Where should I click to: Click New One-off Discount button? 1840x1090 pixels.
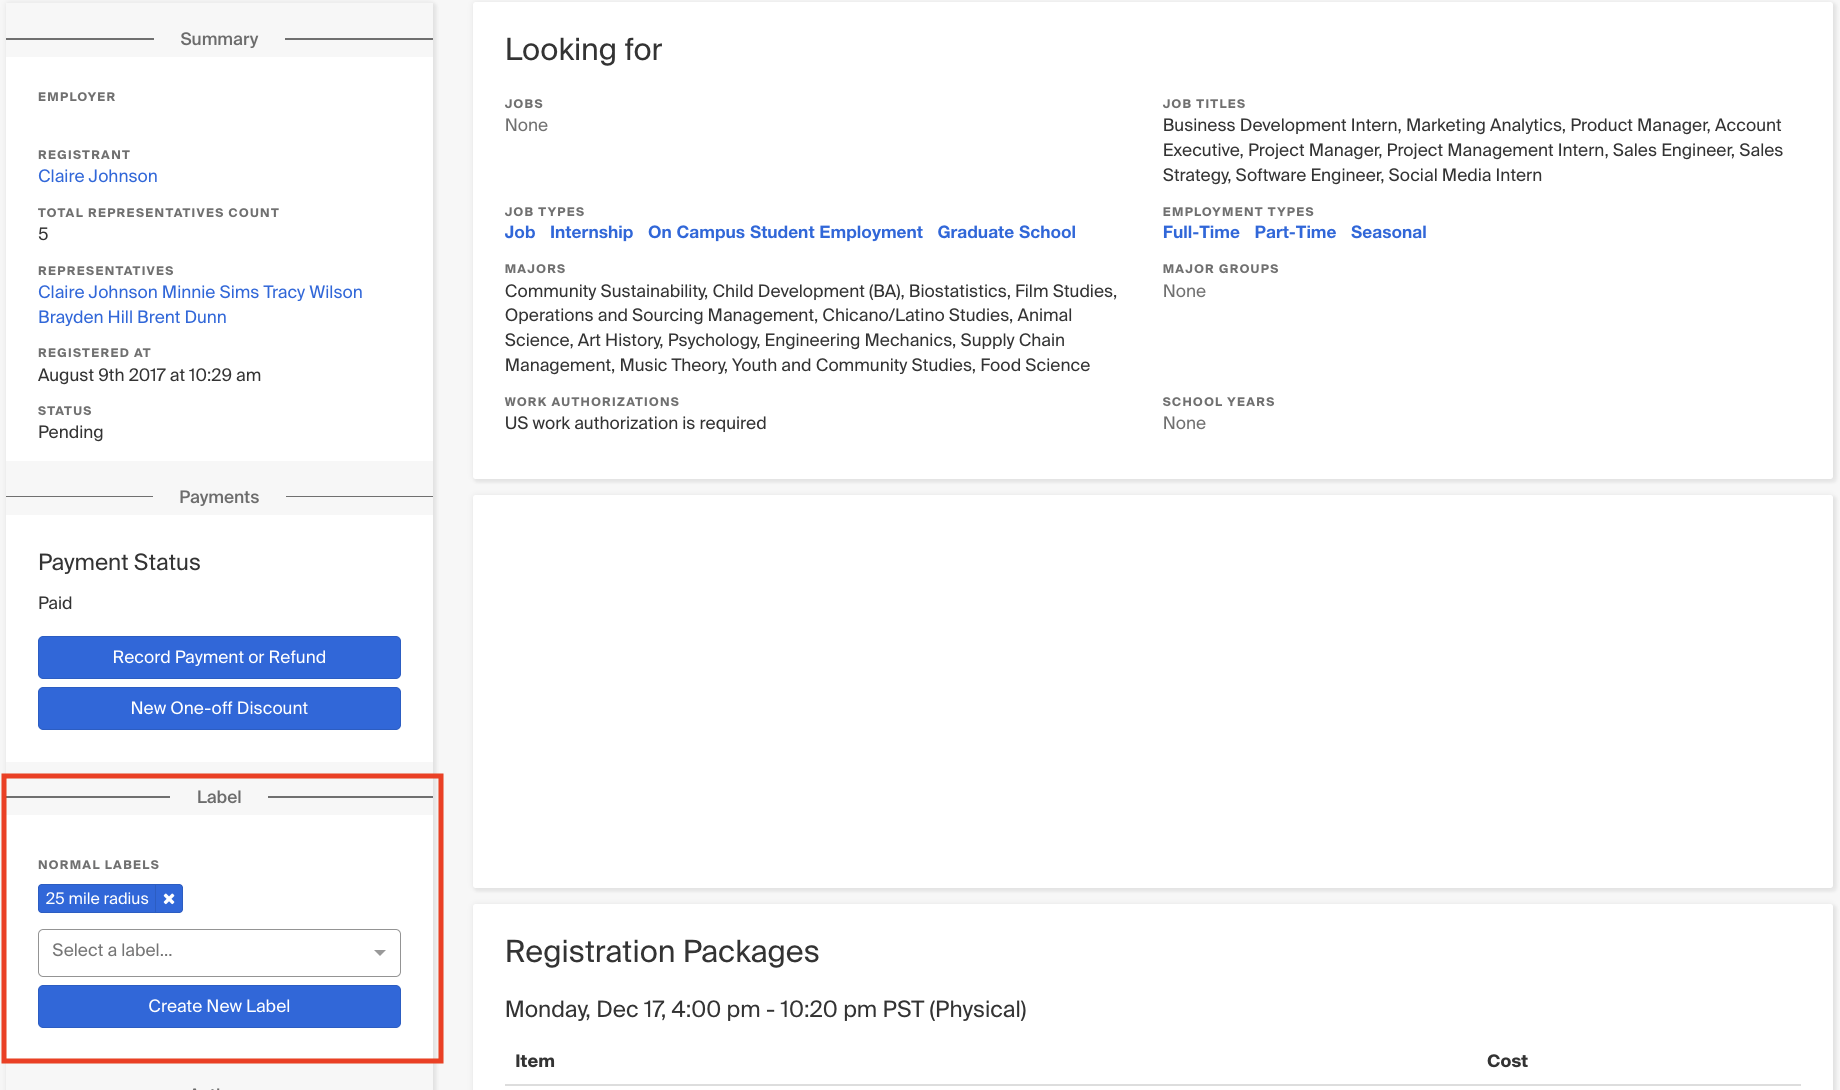219,708
